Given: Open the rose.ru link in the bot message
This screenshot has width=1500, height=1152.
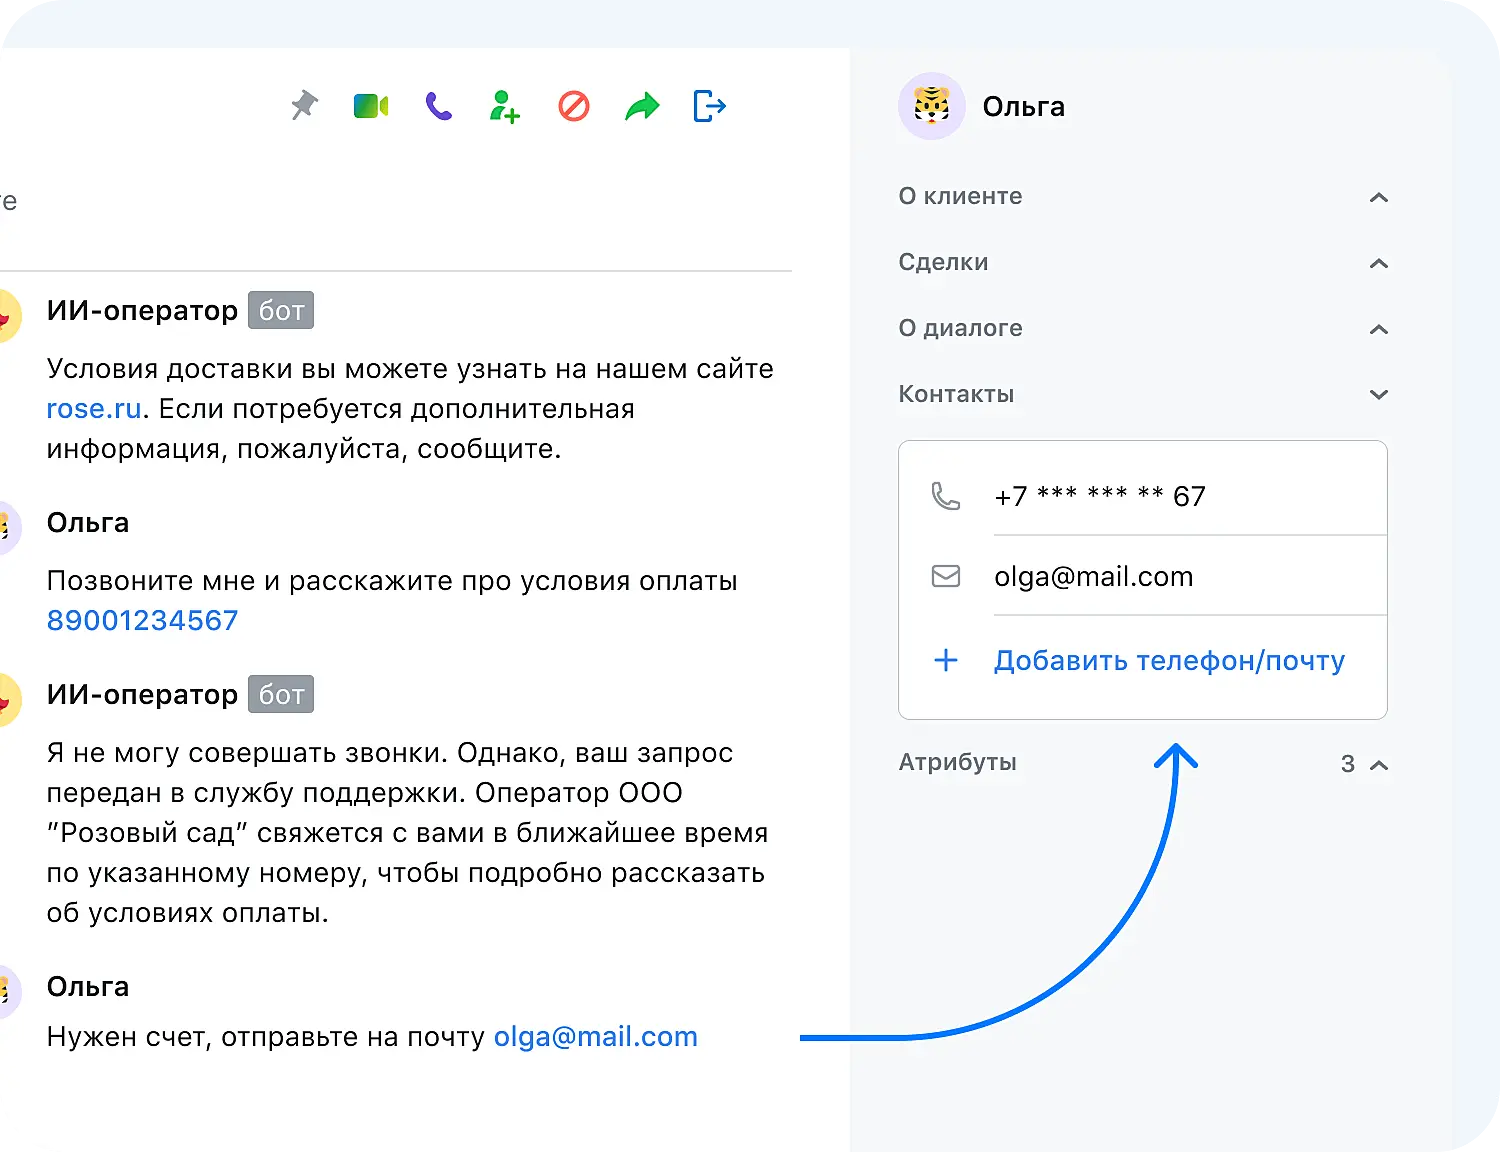Looking at the screenshot, I should click(92, 408).
